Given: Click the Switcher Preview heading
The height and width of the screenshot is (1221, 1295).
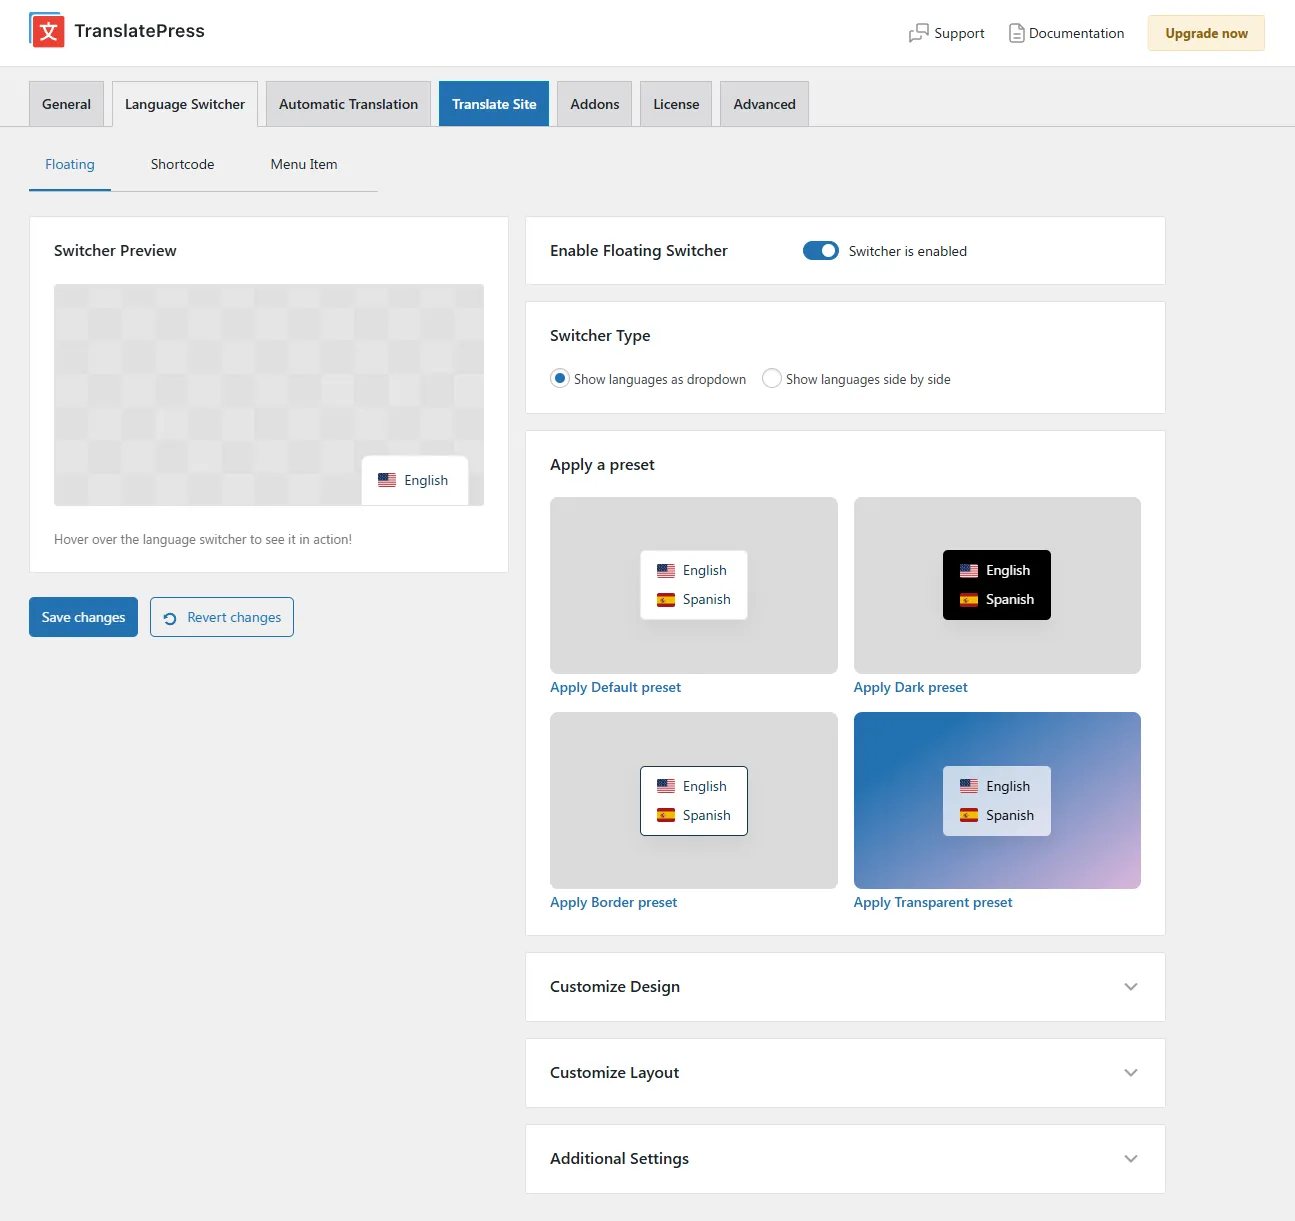Looking at the screenshot, I should click(115, 251).
